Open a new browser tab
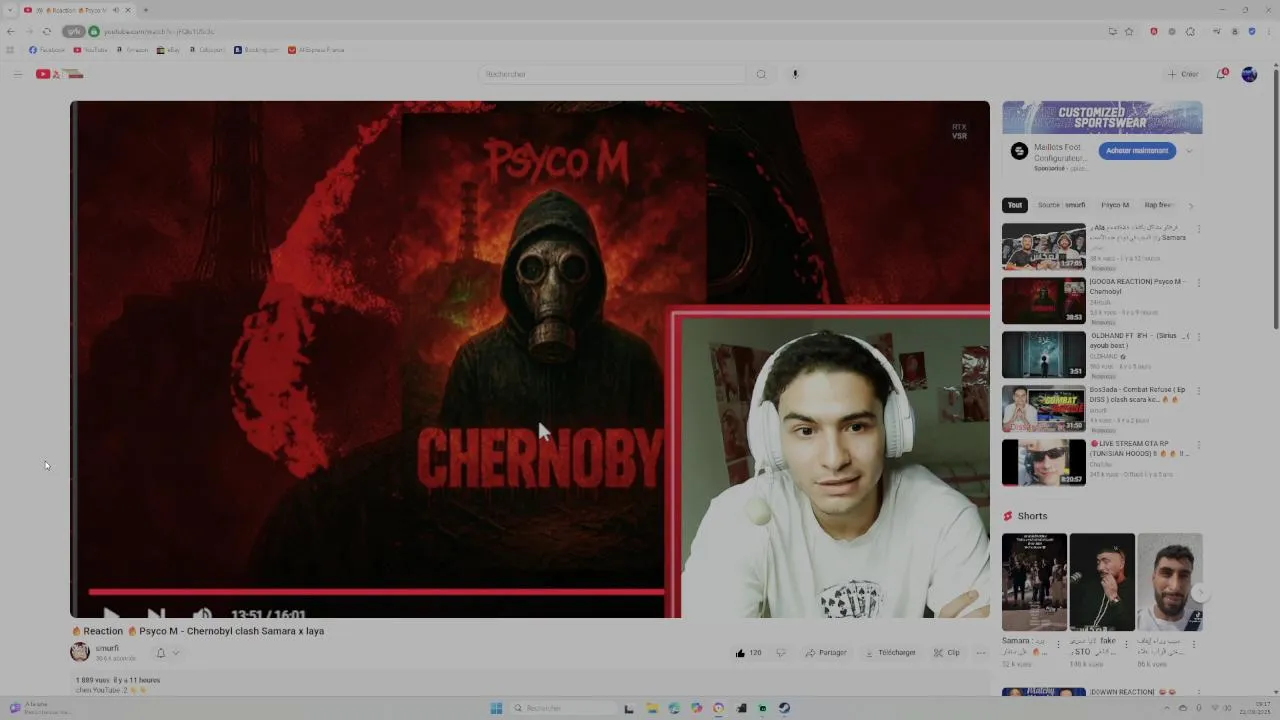 click(x=145, y=10)
